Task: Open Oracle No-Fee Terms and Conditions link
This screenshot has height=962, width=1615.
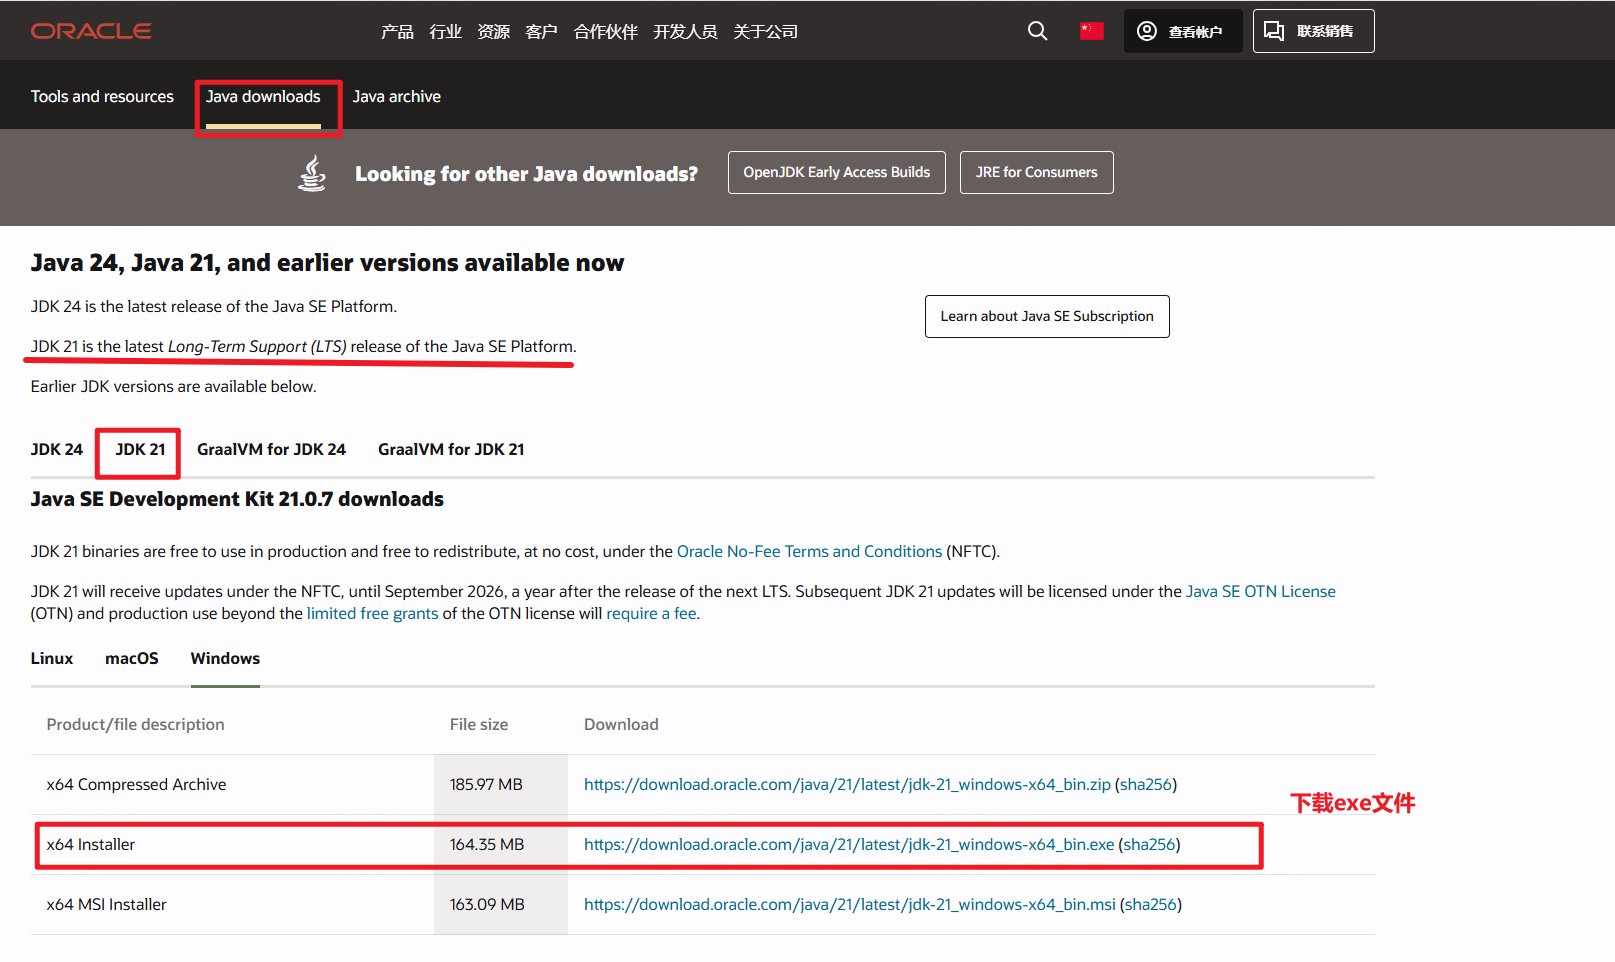Action: [x=809, y=552]
